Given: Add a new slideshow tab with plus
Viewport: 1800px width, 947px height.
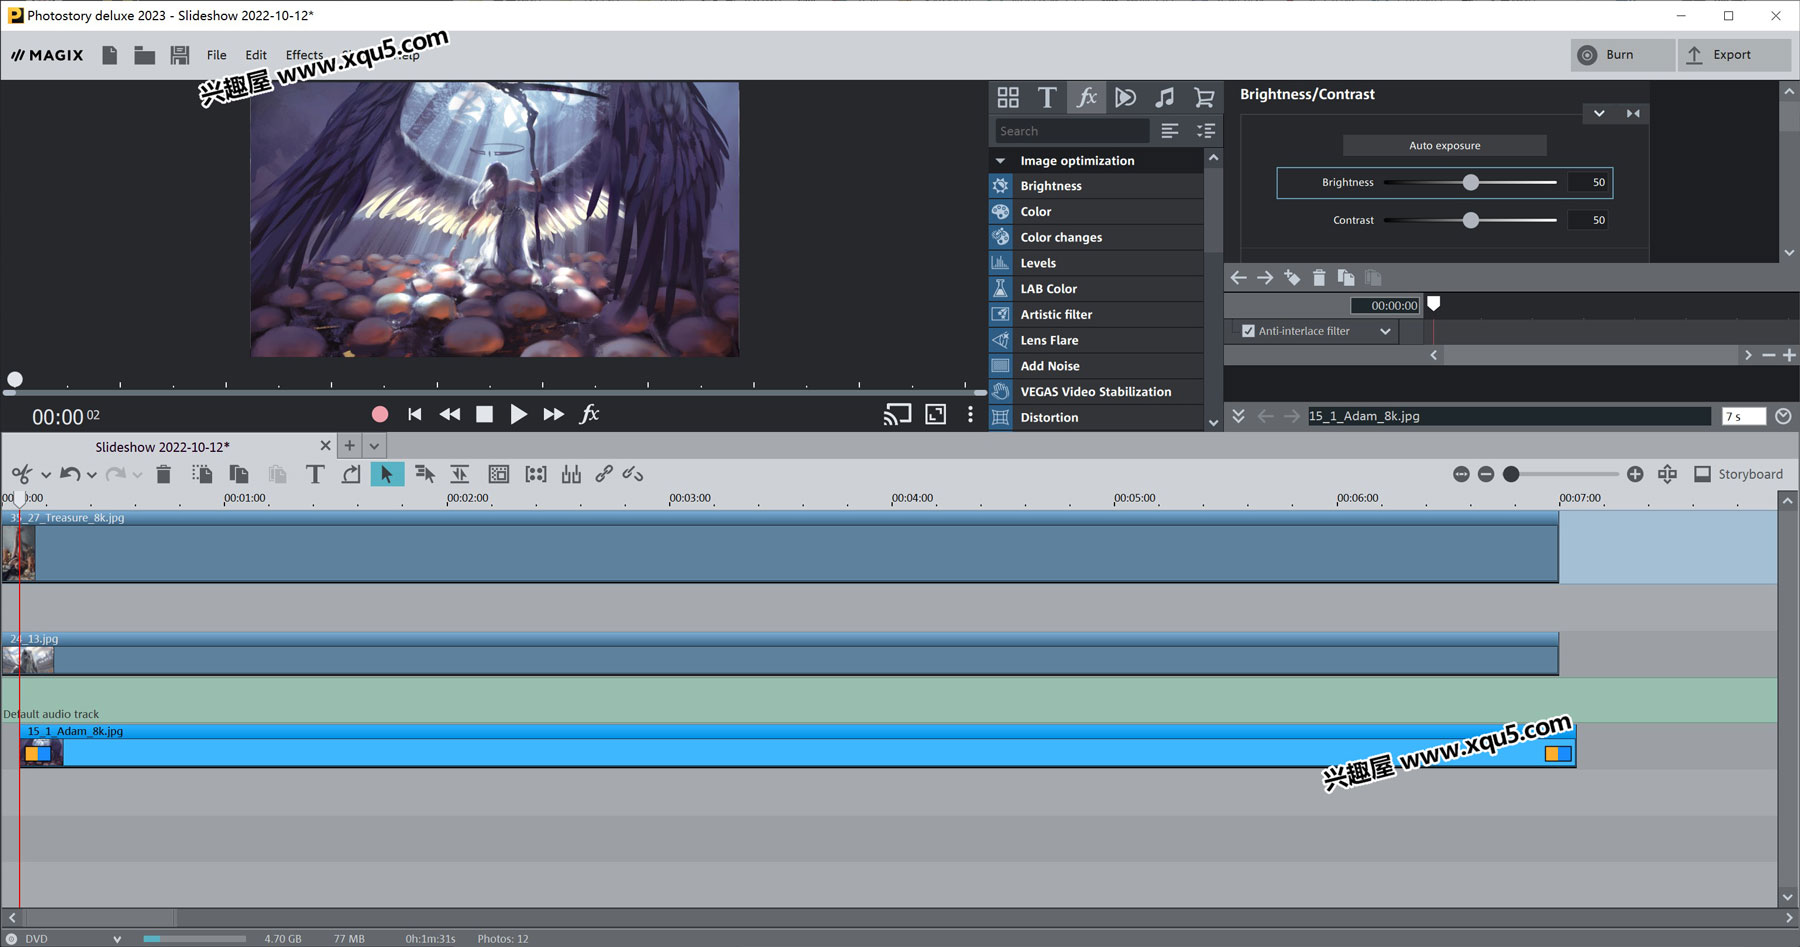Looking at the screenshot, I should (349, 446).
